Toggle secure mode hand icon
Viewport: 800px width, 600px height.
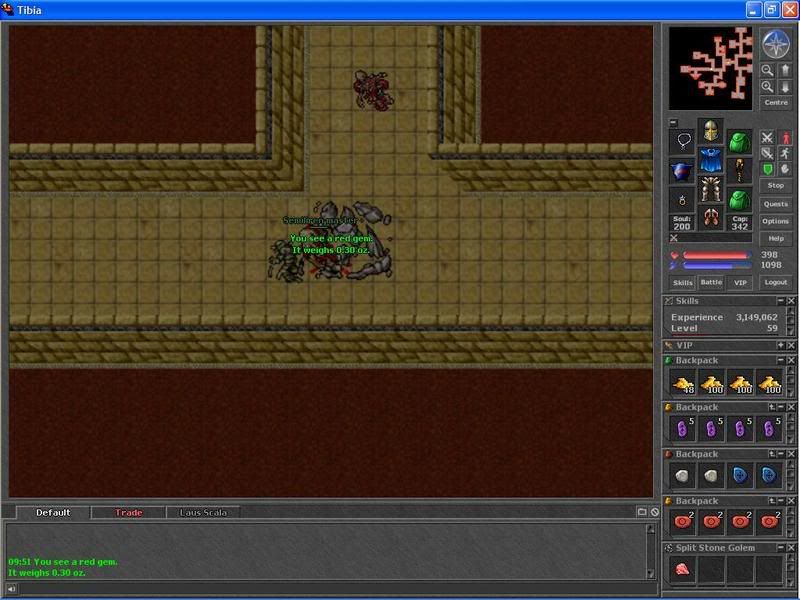click(x=786, y=169)
